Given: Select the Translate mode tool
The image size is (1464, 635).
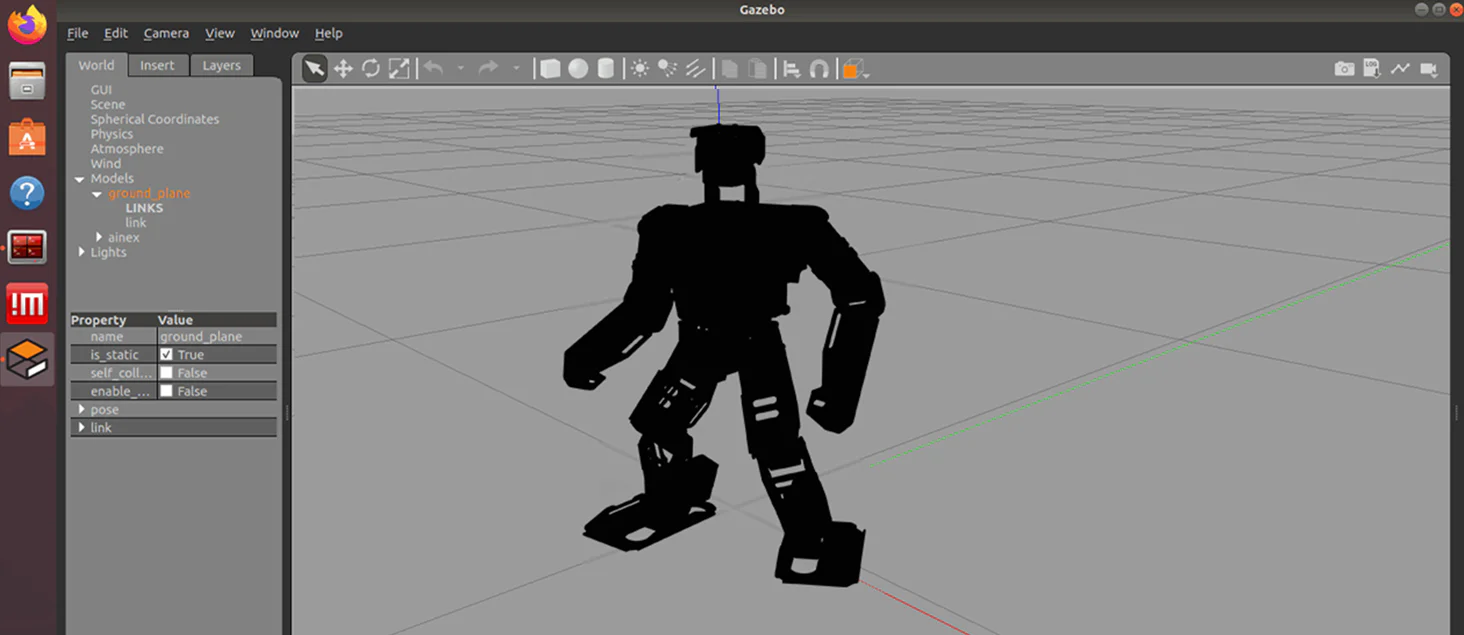Looking at the screenshot, I should click(x=343, y=68).
